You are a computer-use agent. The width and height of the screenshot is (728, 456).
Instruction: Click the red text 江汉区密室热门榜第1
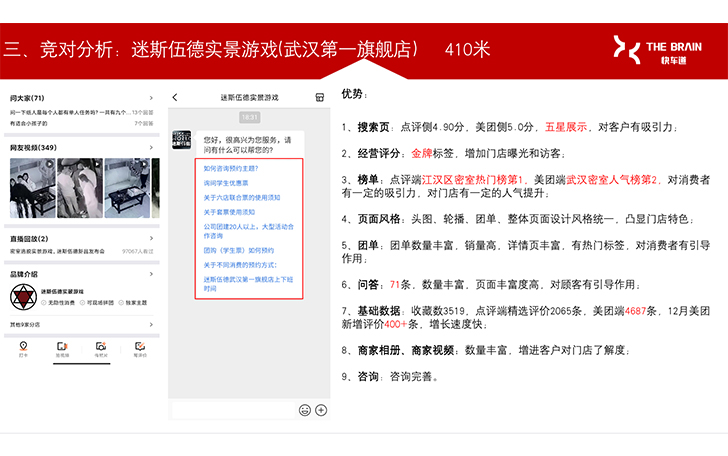tap(472, 180)
